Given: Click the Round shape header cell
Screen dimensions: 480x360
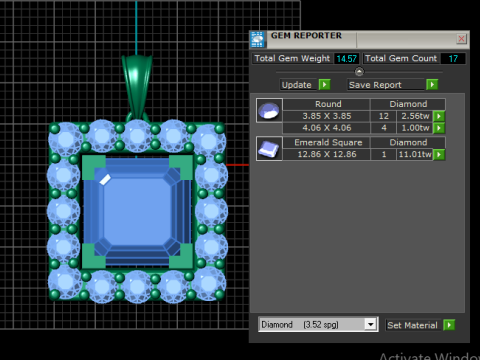Looking at the screenshot, I should click(x=326, y=104).
